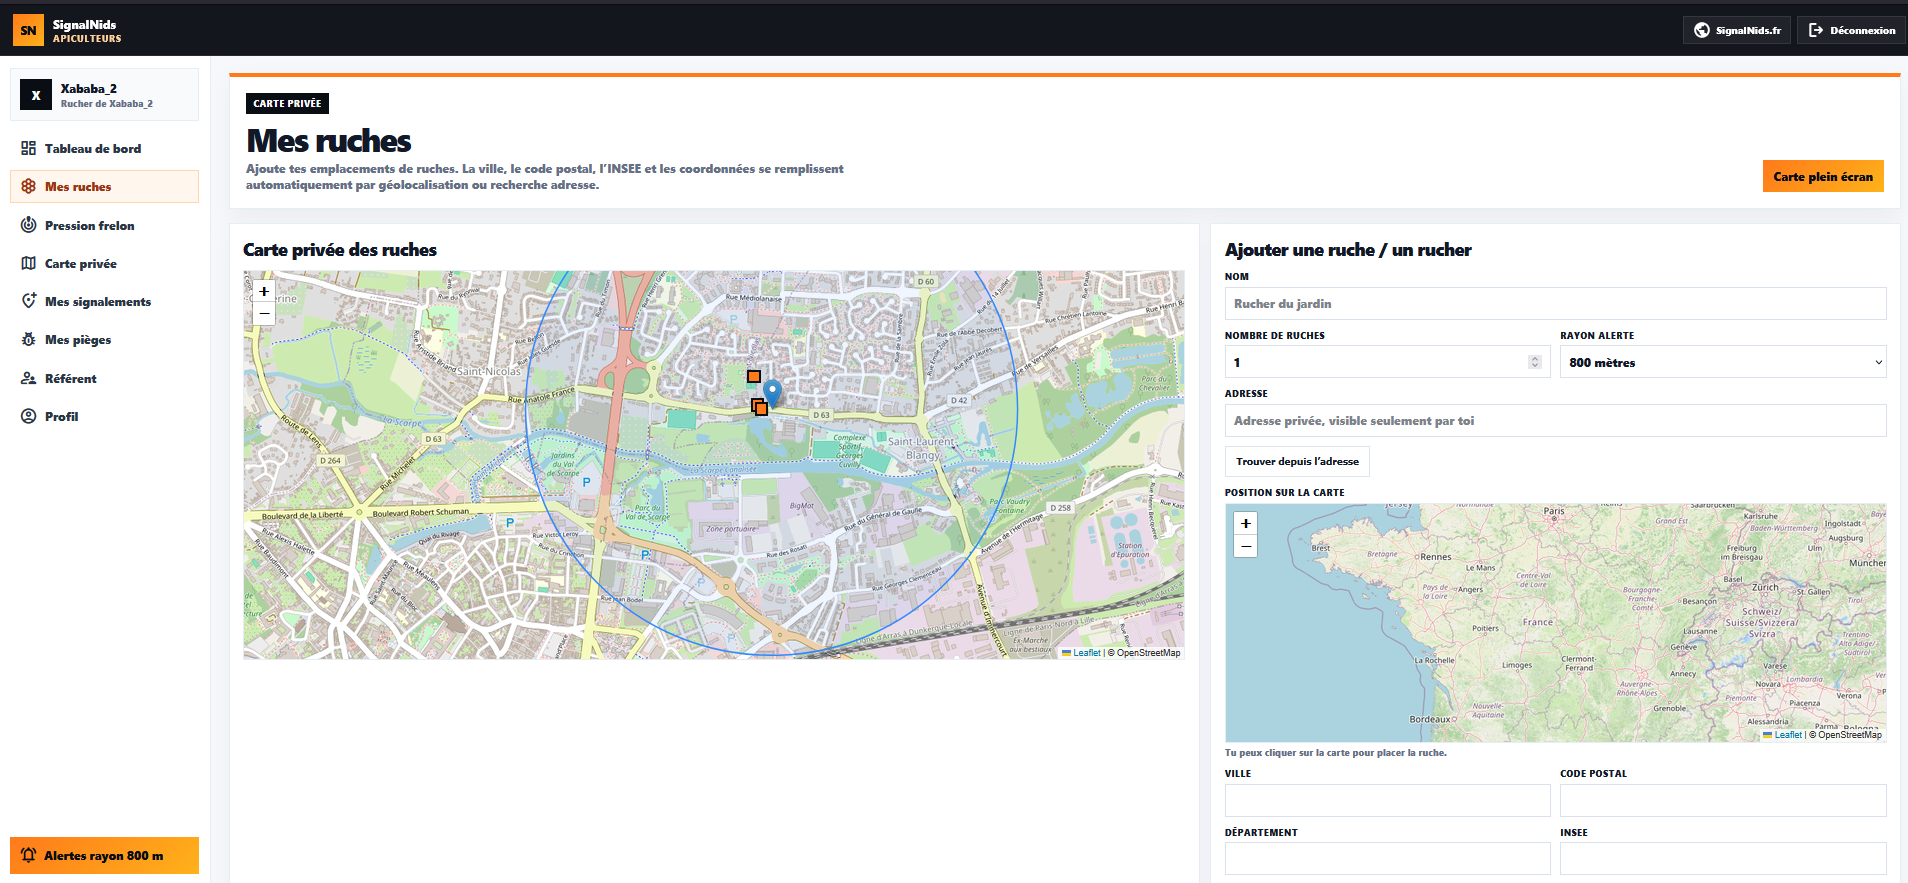The height and width of the screenshot is (883, 1908).
Task: Click globe icon in SignalNids.fr button
Action: pos(1701,30)
